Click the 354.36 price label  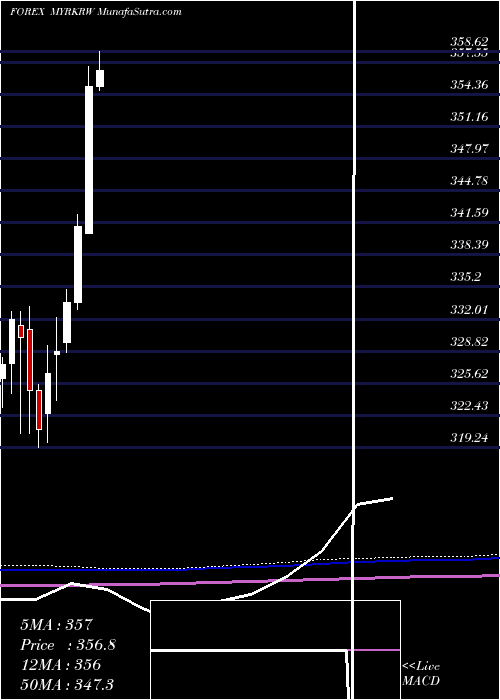click(x=469, y=84)
